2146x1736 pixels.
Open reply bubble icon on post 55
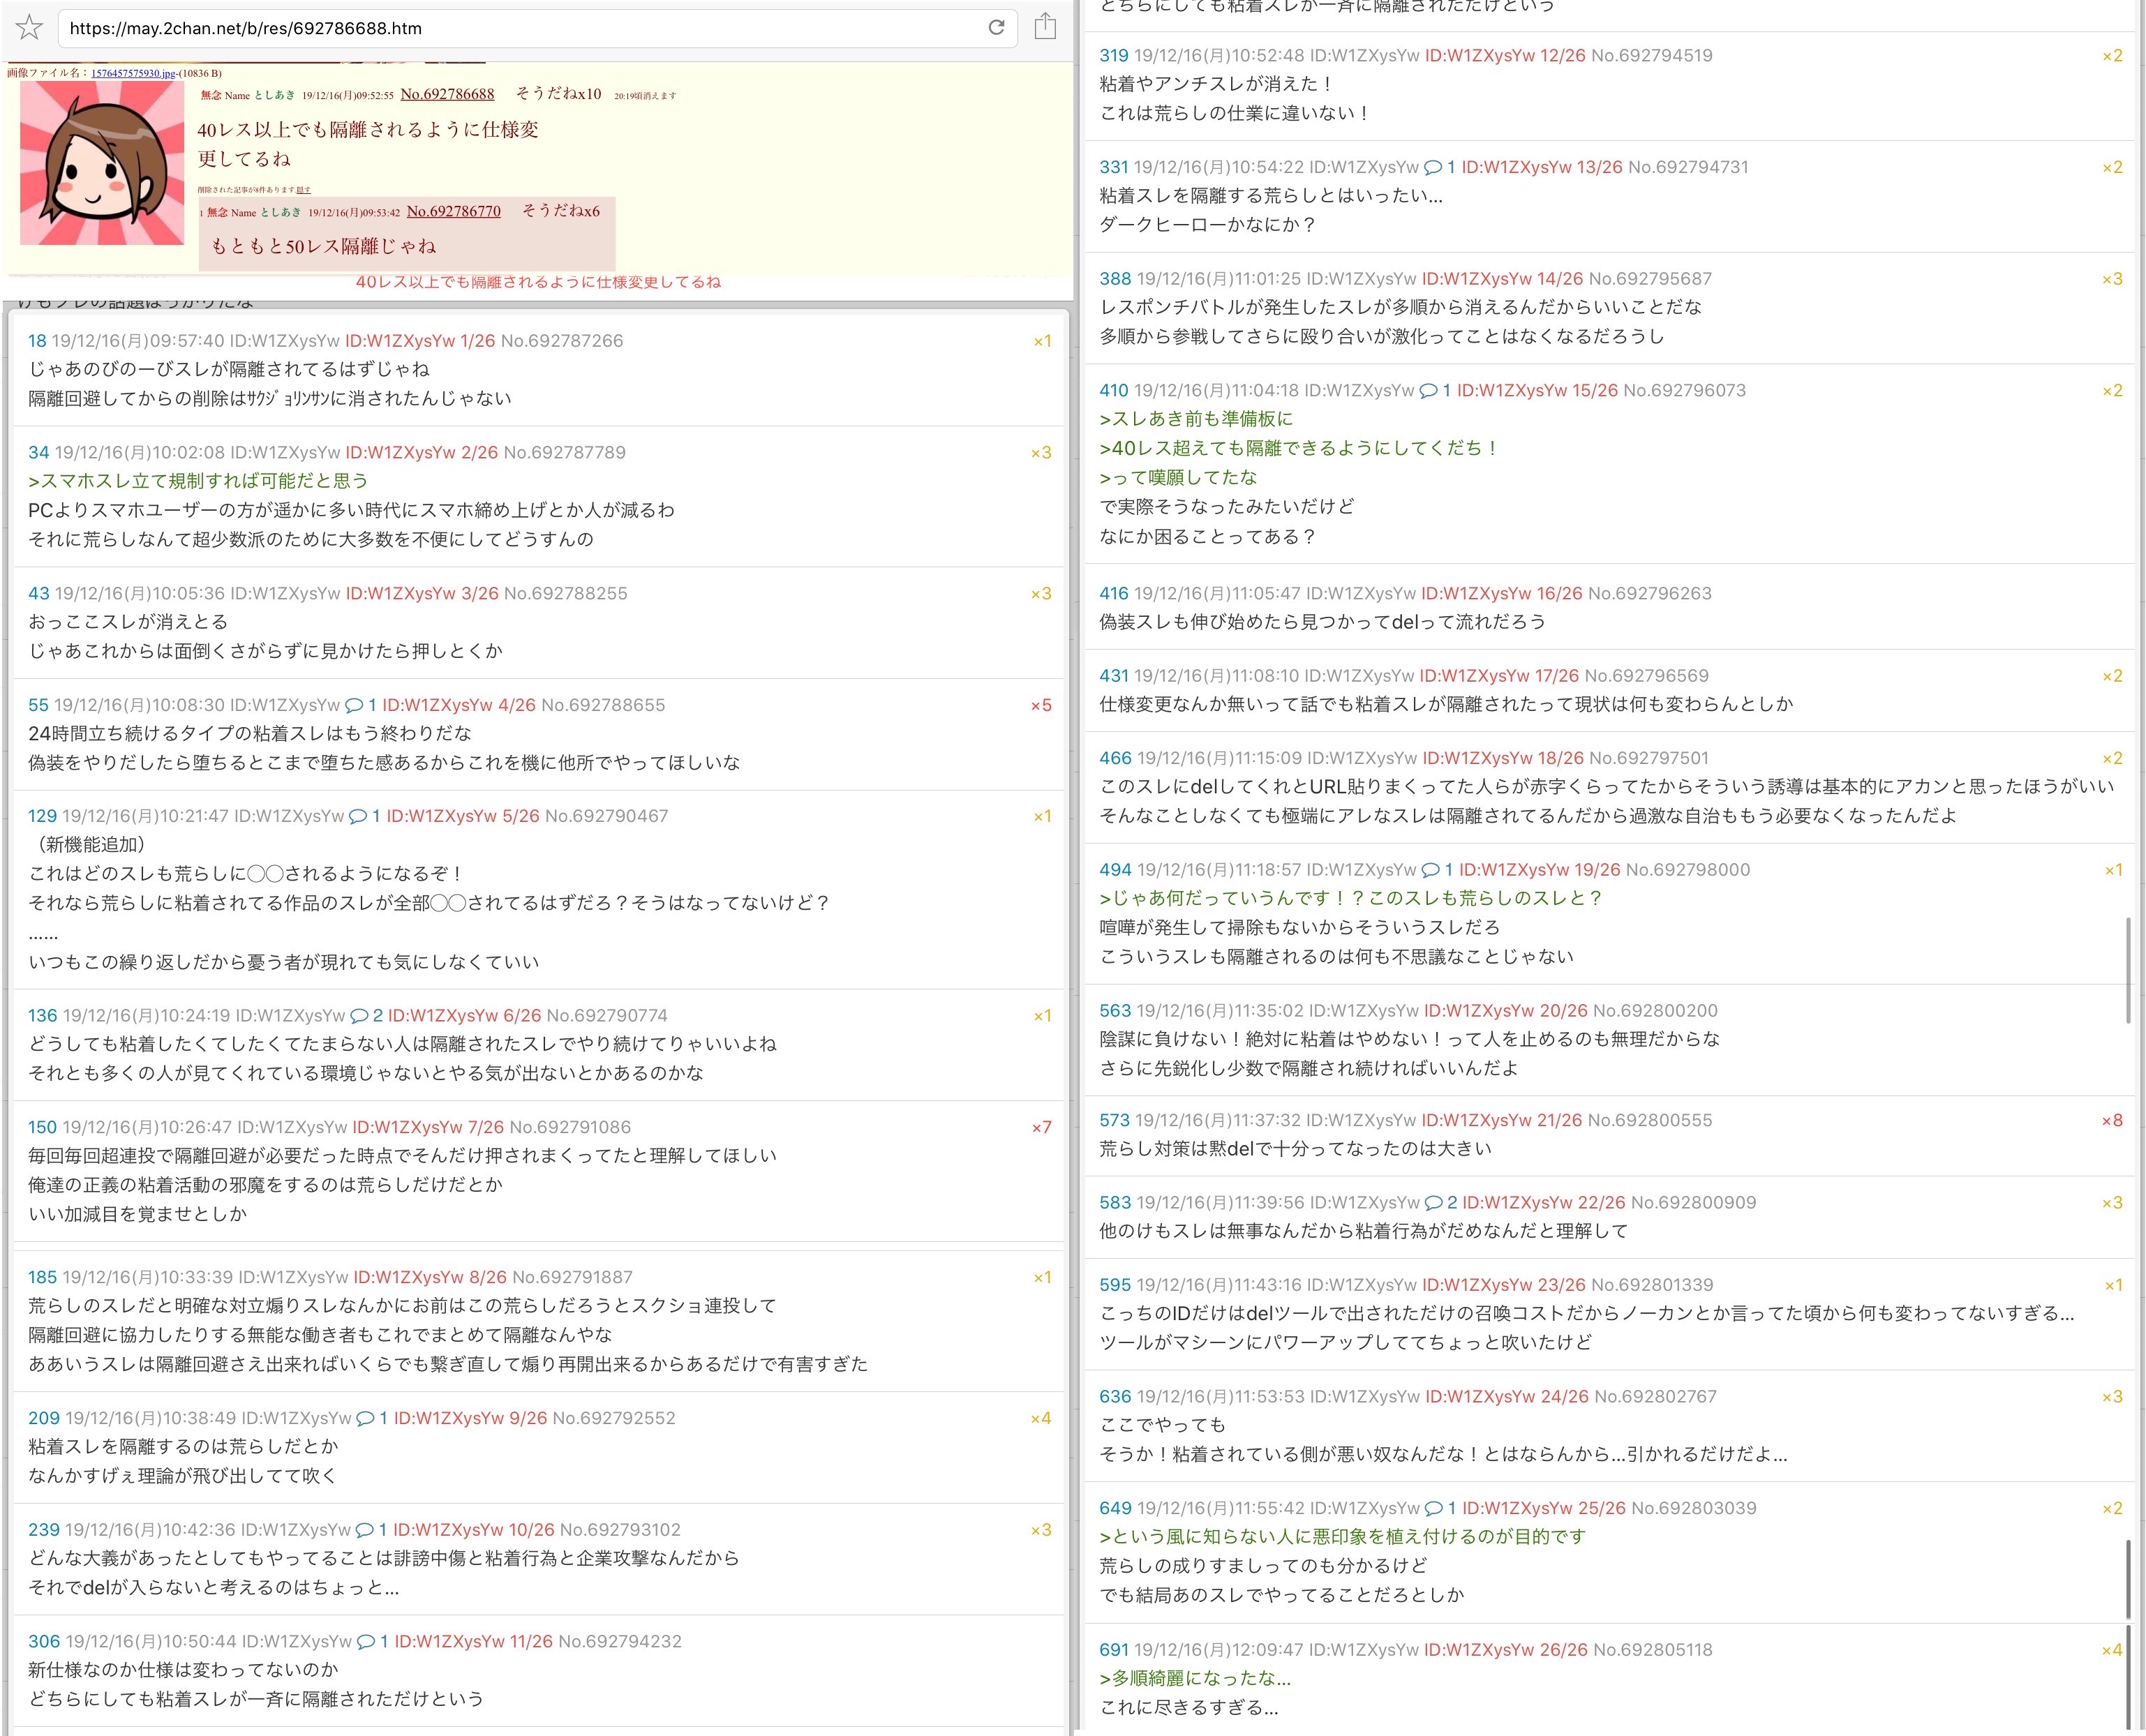(x=354, y=705)
